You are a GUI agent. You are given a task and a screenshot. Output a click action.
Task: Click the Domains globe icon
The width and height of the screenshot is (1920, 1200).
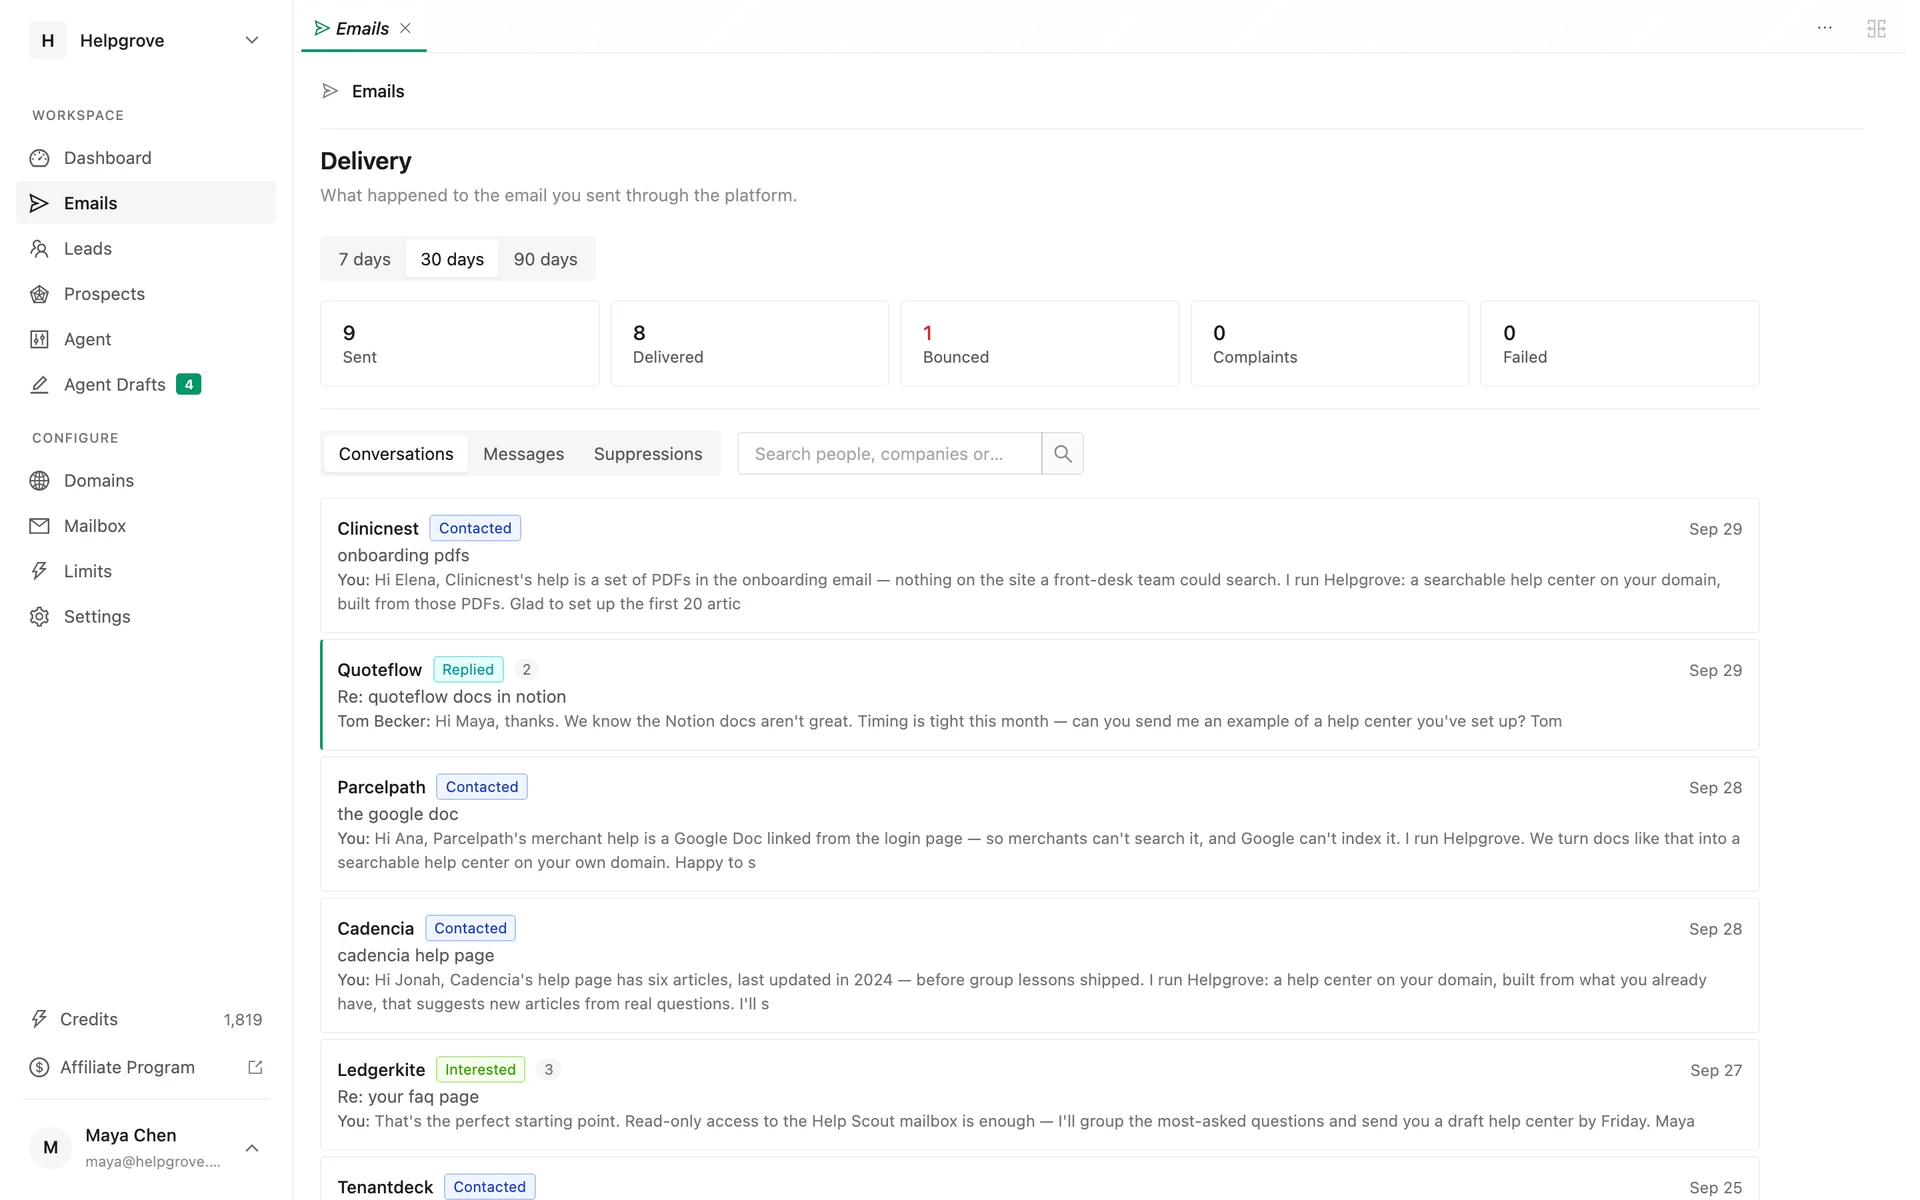[x=39, y=481]
